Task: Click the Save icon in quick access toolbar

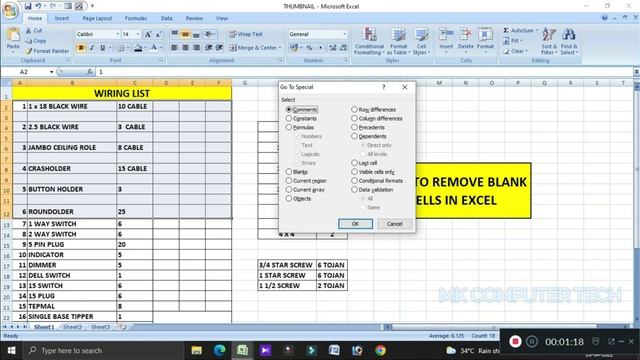Action: [28, 6]
